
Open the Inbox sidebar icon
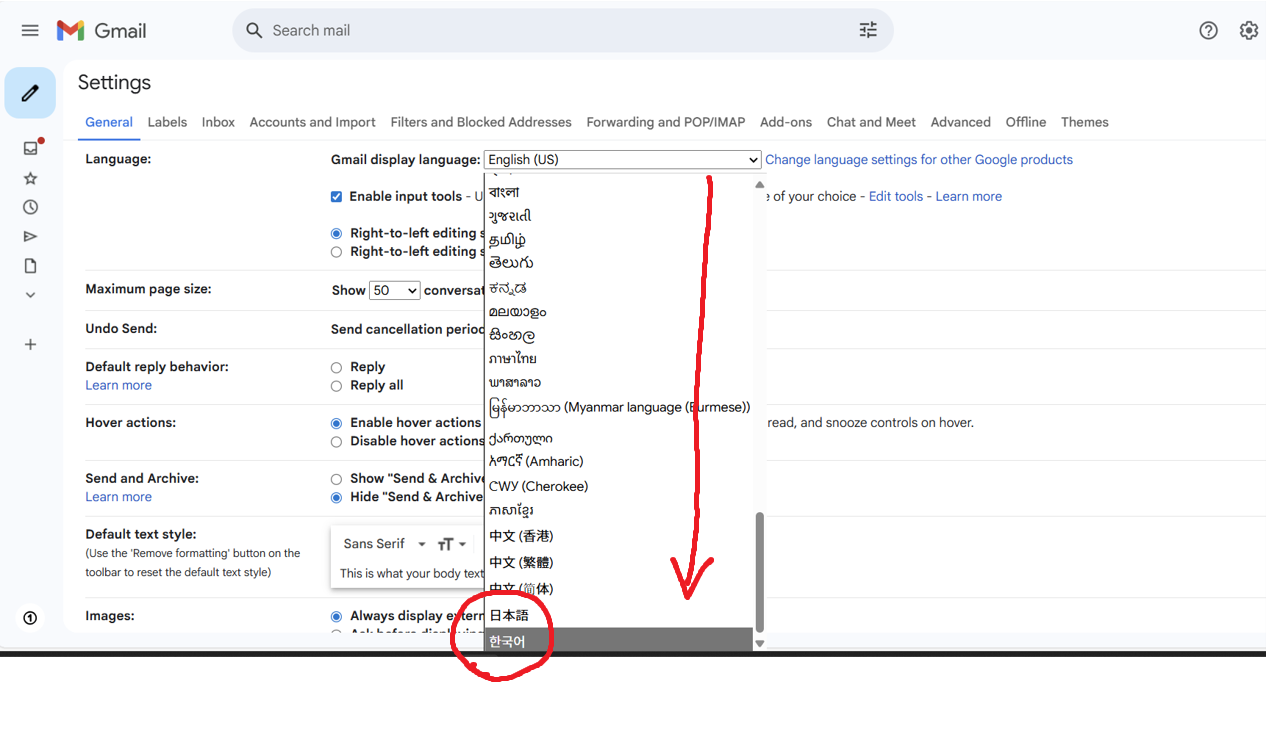point(31,148)
